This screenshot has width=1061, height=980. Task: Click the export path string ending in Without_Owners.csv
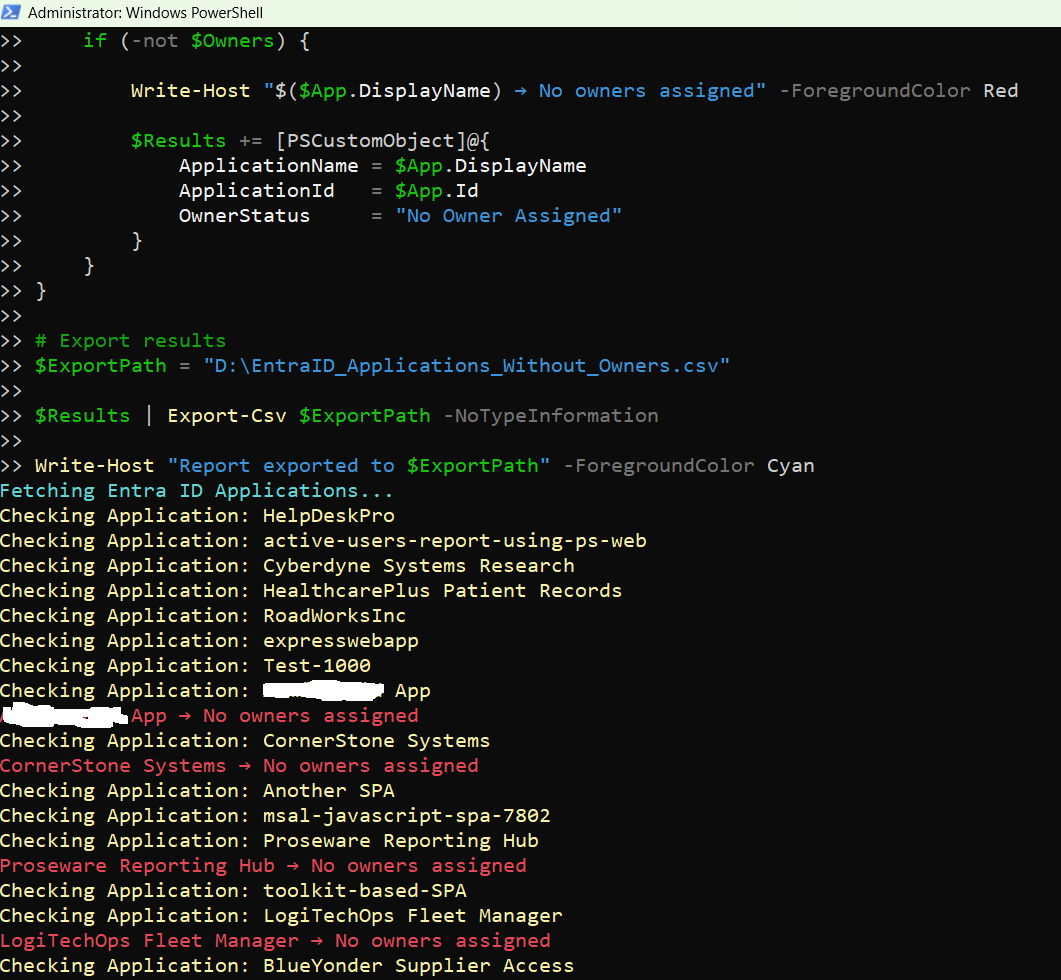pyautogui.click(x=466, y=366)
